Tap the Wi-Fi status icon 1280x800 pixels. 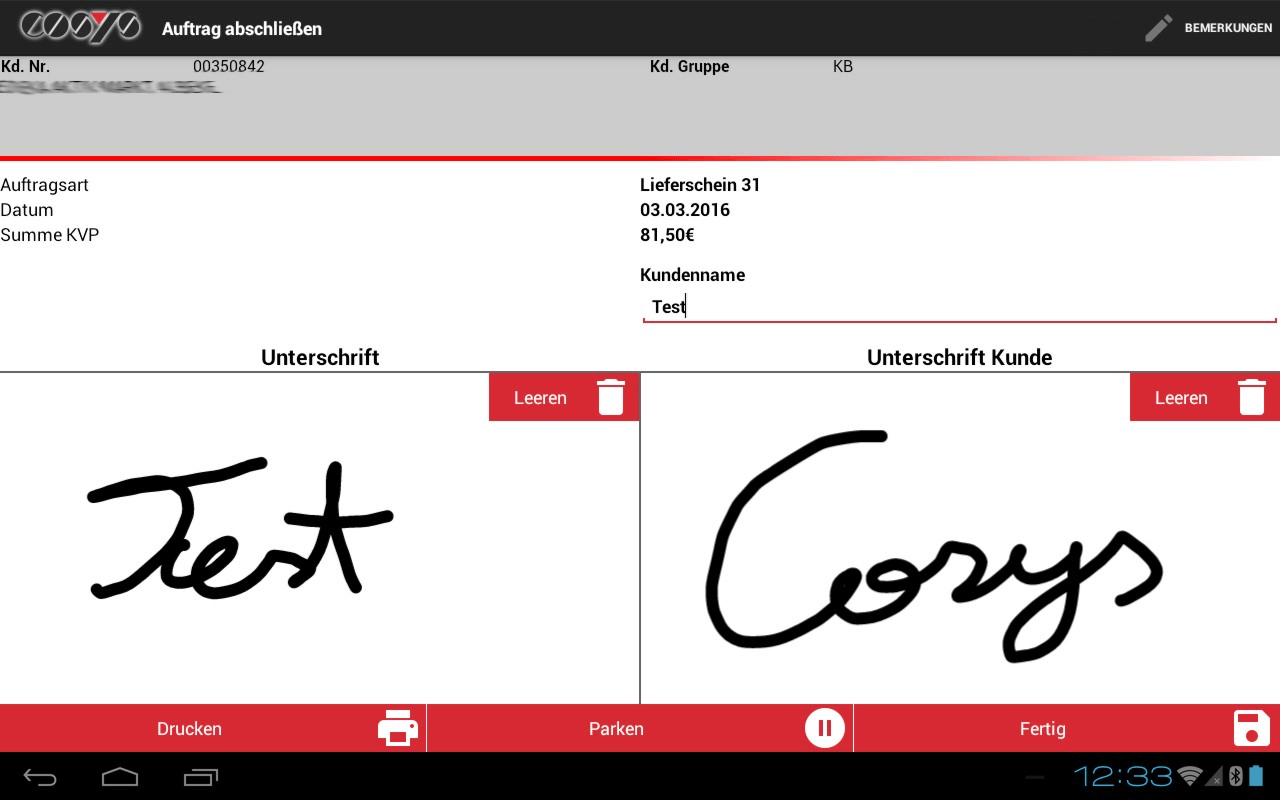(x=1190, y=776)
